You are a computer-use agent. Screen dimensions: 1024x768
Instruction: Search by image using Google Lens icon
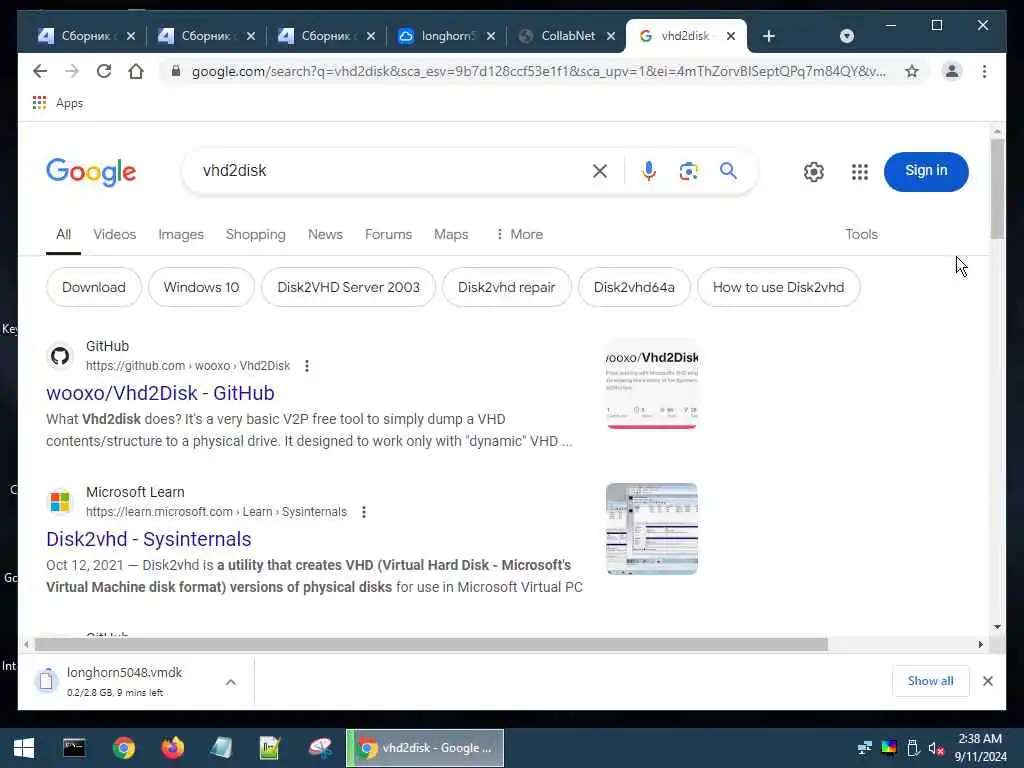[688, 171]
